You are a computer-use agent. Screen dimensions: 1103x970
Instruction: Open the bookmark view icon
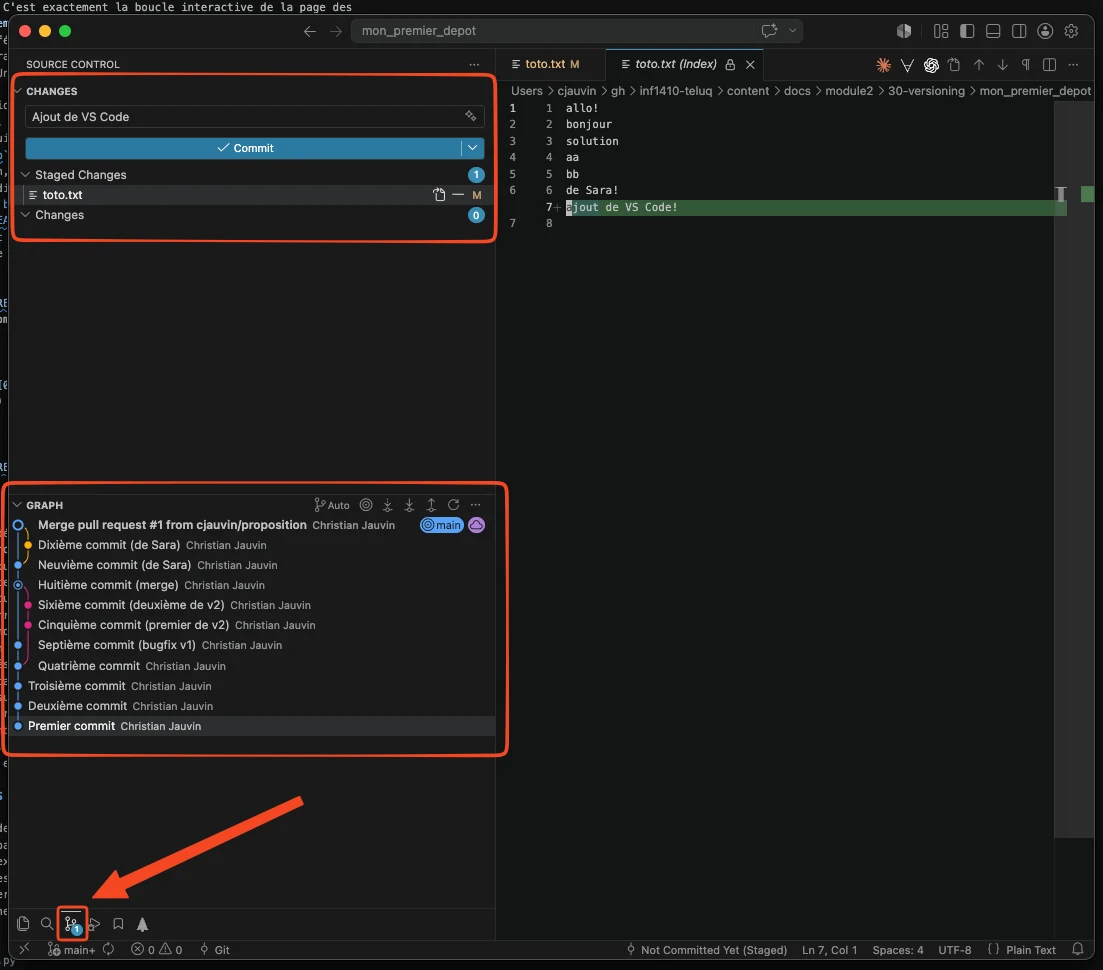(118, 924)
